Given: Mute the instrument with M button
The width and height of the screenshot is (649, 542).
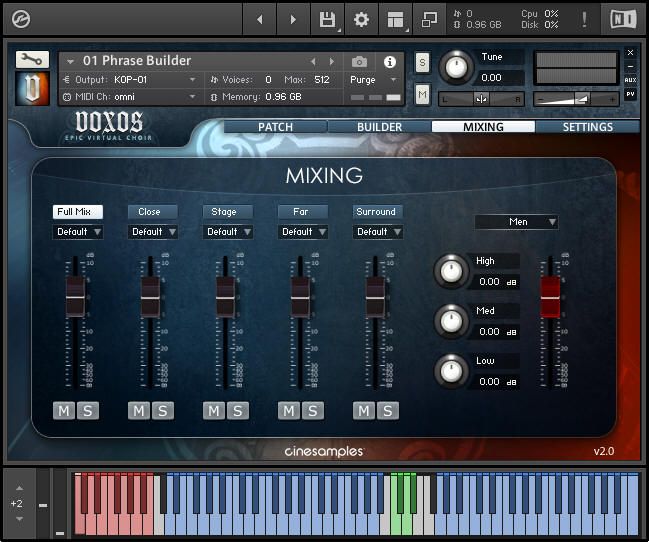Looking at the screenshot, I should [422, 95].
